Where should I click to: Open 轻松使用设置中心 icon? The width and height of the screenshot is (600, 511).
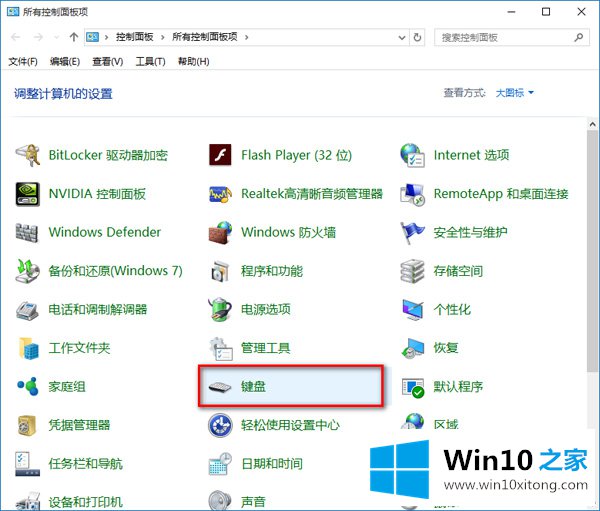(x=220, y=425)
